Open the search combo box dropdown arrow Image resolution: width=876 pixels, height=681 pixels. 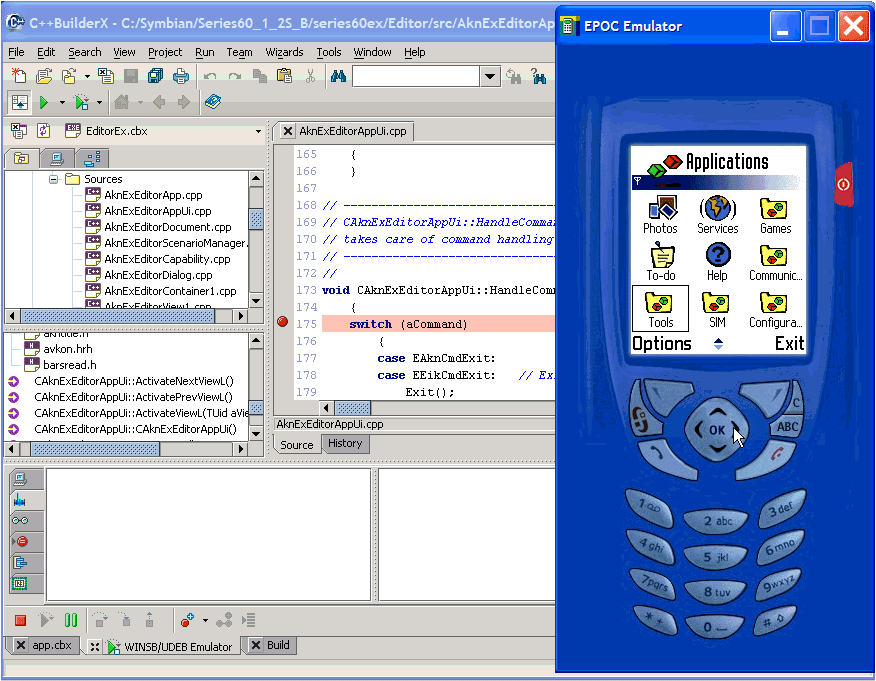pyautogui.click(x=490, y=76)
